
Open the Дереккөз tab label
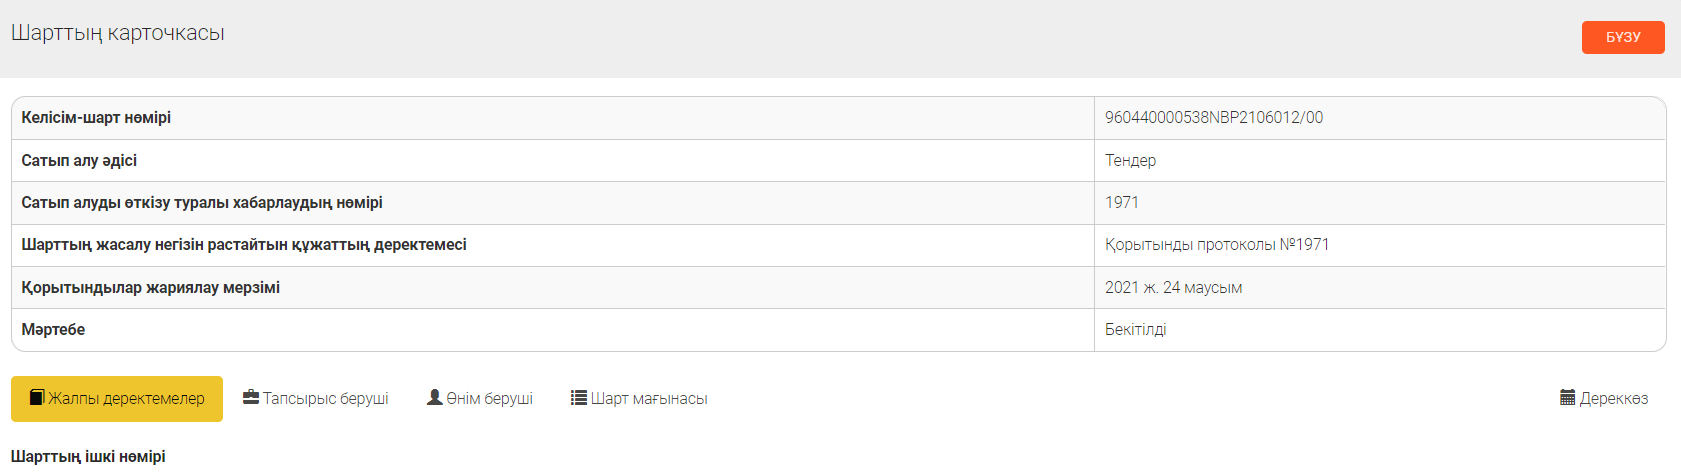click(x=1614, y=399)
